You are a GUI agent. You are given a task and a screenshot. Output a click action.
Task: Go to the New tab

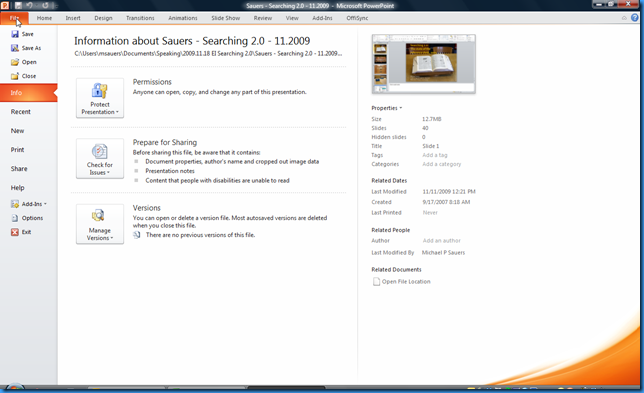(x=17, y=131)
